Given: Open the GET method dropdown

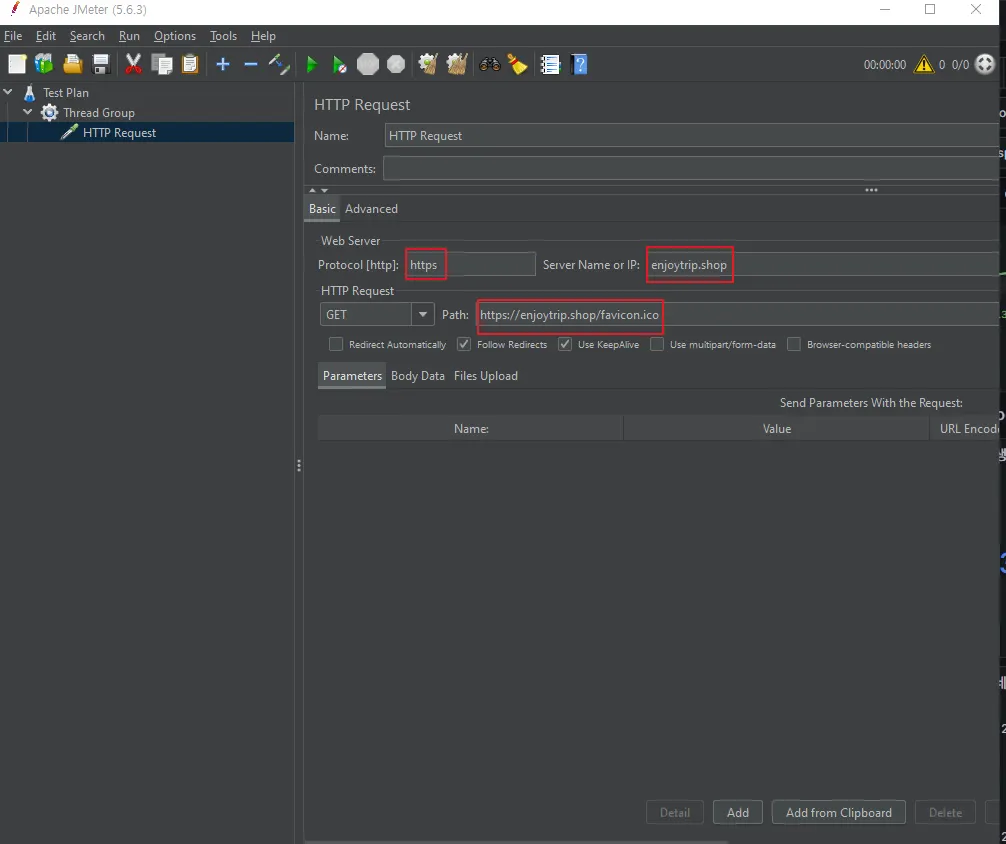Looking at the screenshot, I should pos(420,314).
